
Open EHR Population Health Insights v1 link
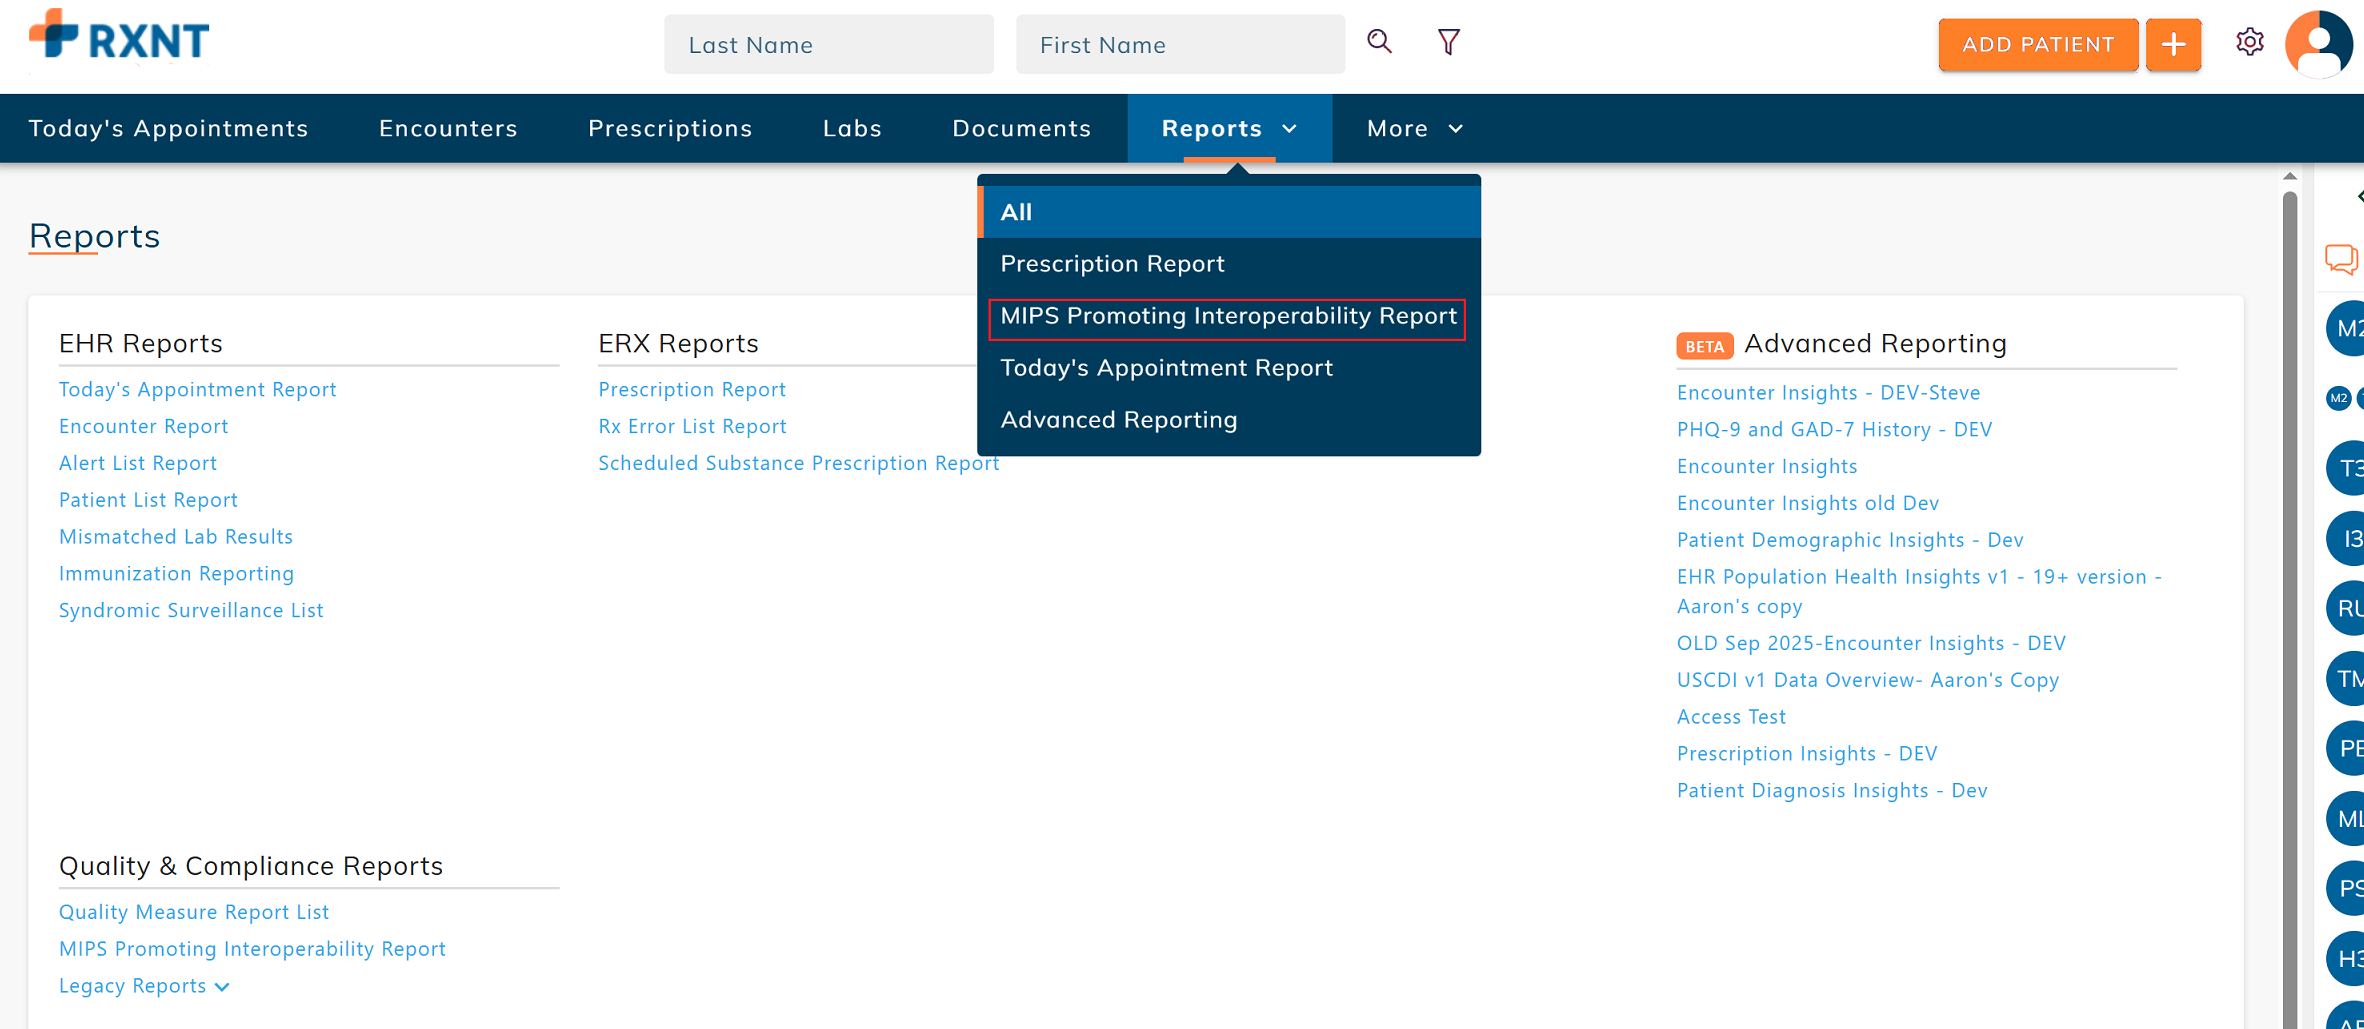pos(1919,591)
